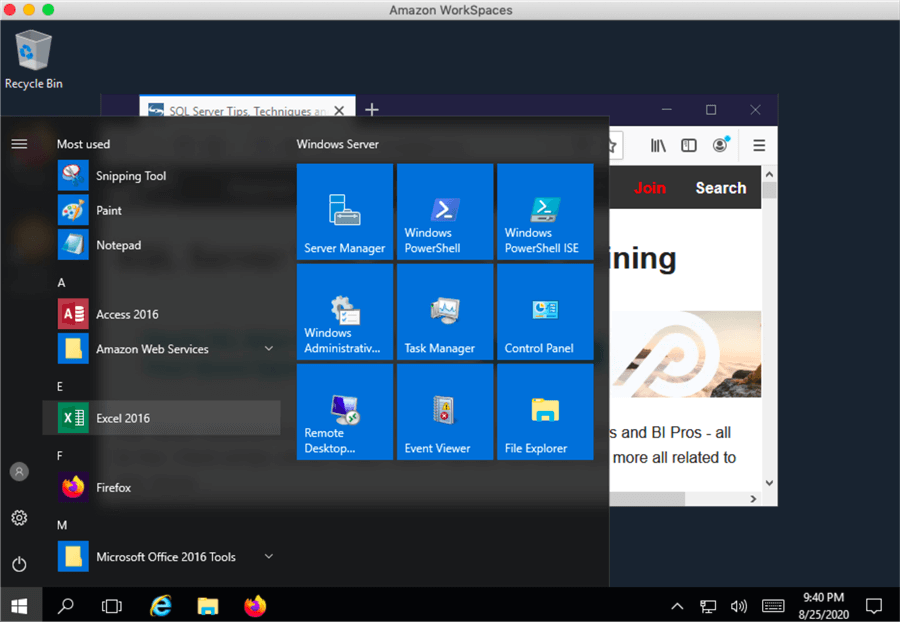Open a new Firefox tab

click(x=372, y=110)
